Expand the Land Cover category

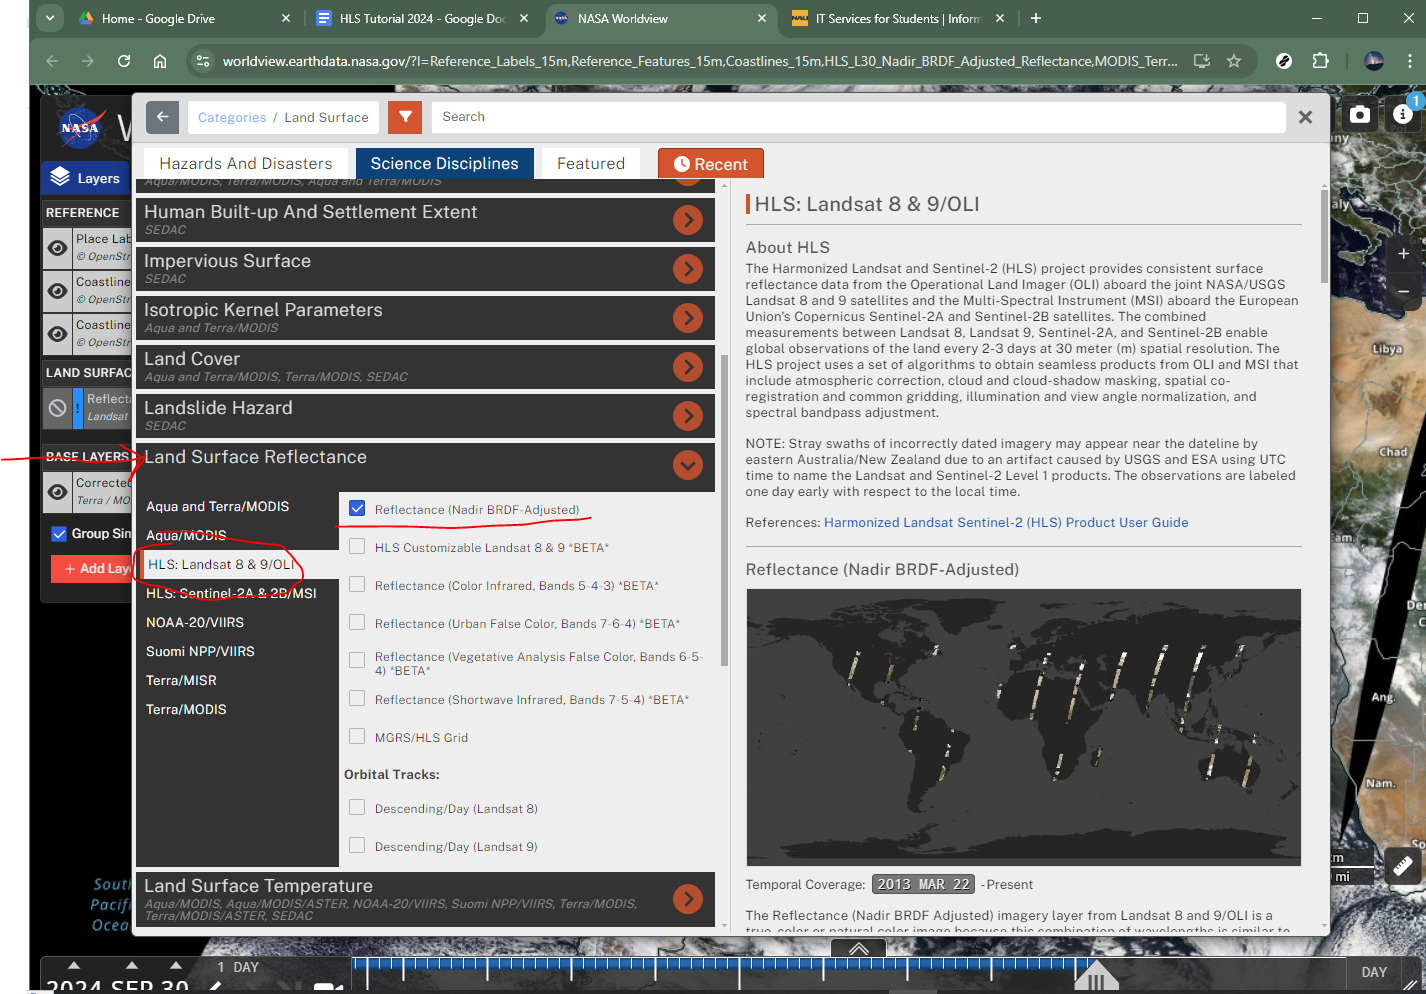click(x=688, y=367)
